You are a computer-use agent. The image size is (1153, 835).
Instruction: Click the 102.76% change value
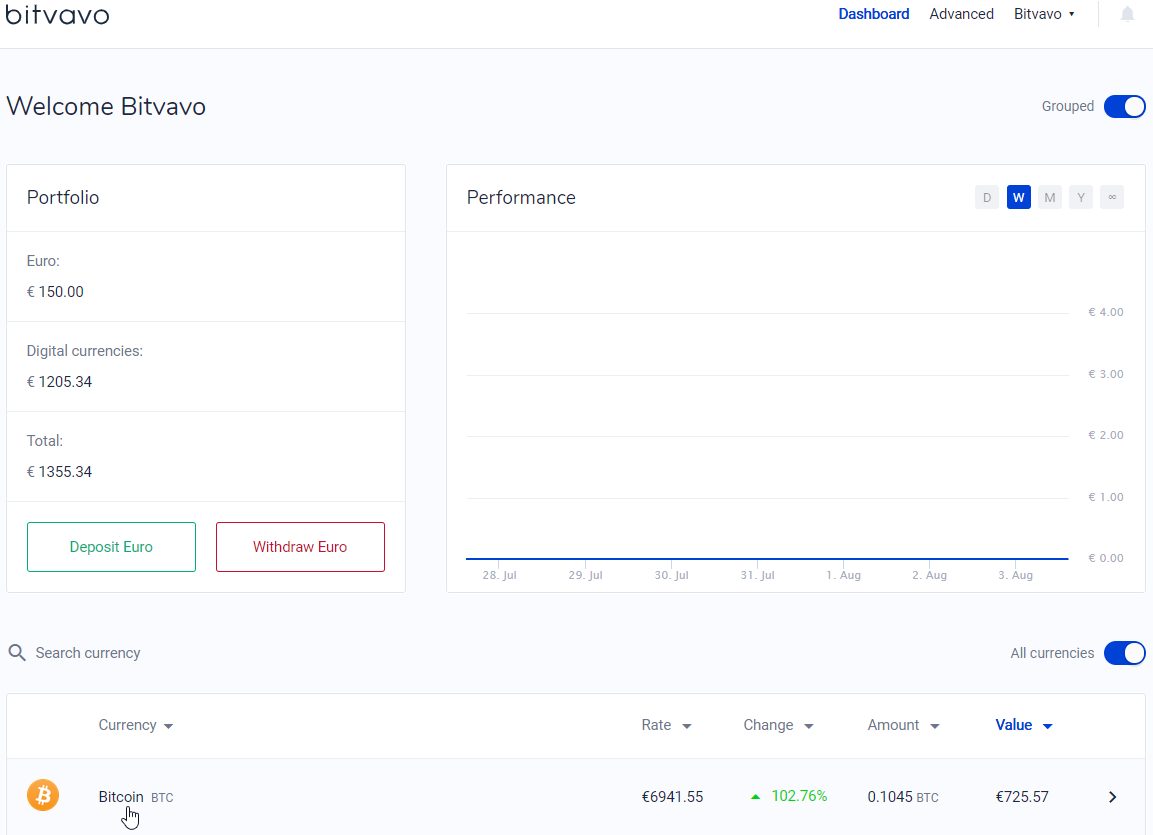[x=799, y=796]
